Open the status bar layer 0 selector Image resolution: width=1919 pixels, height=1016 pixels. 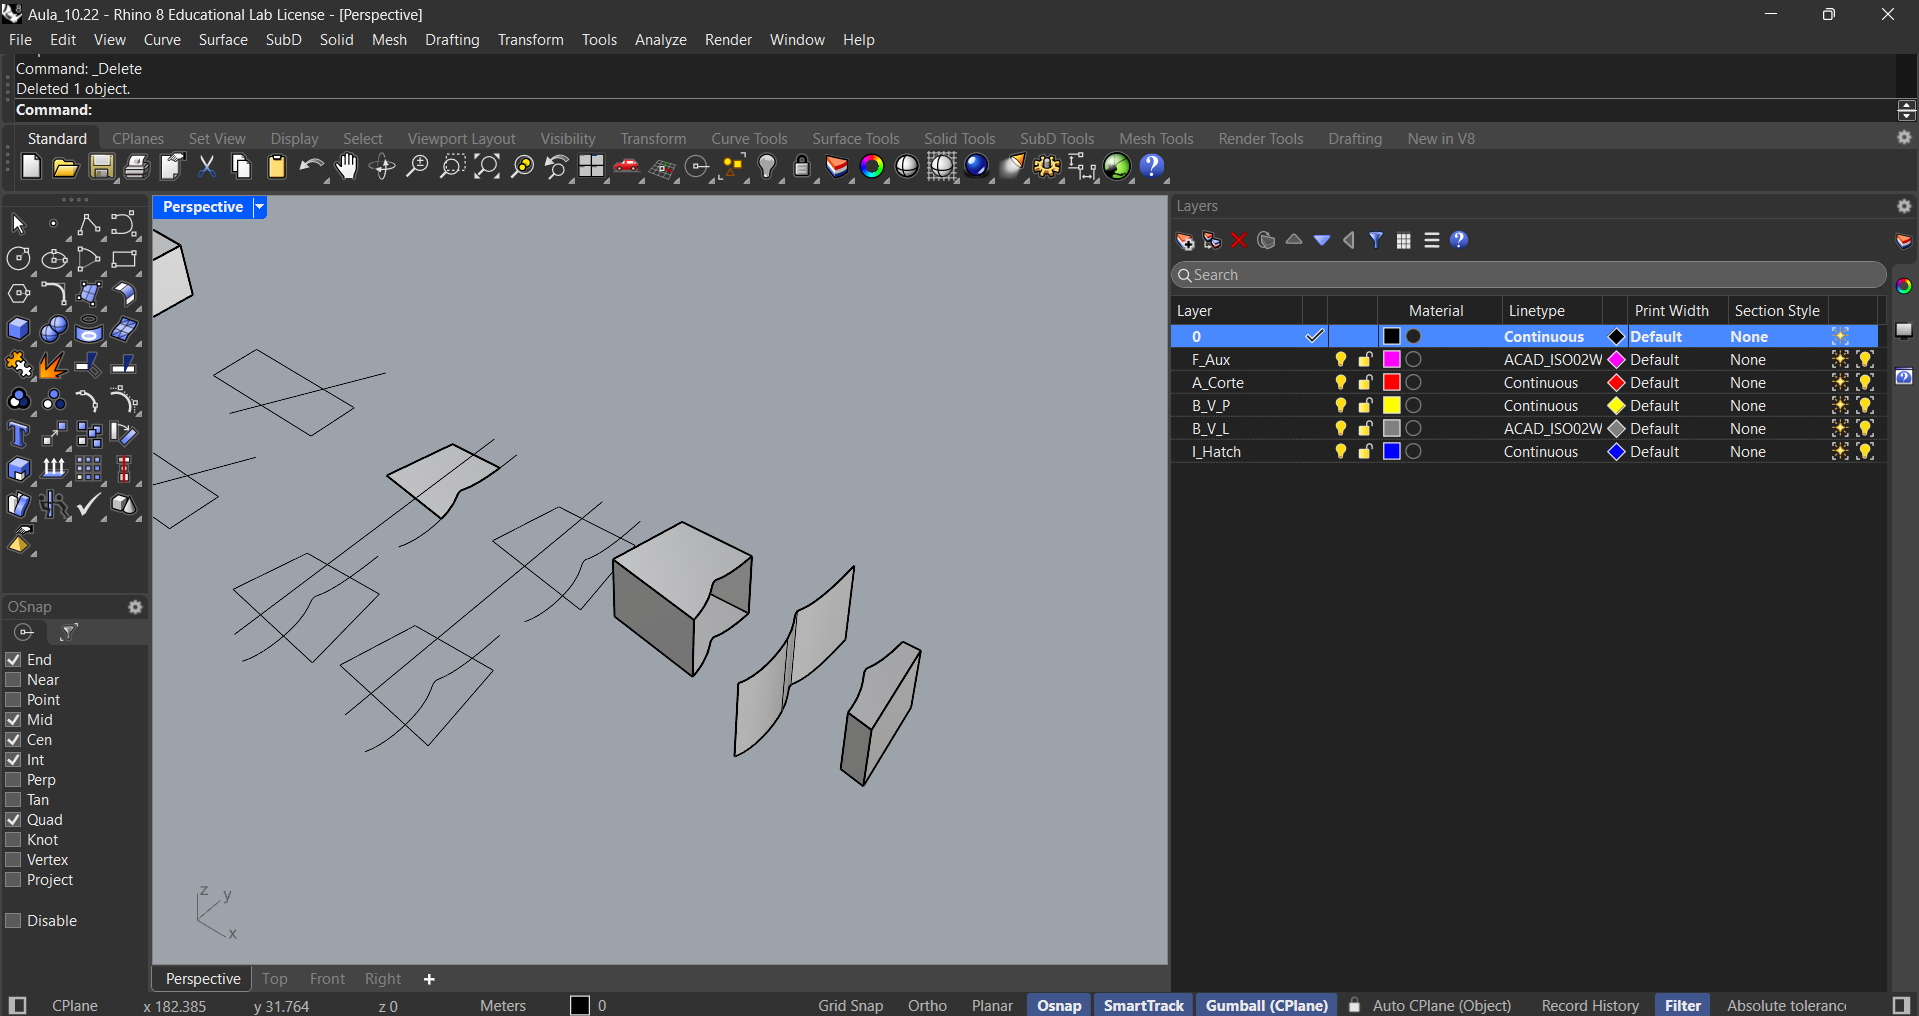pyautogui.click(x=589, y=1006)
